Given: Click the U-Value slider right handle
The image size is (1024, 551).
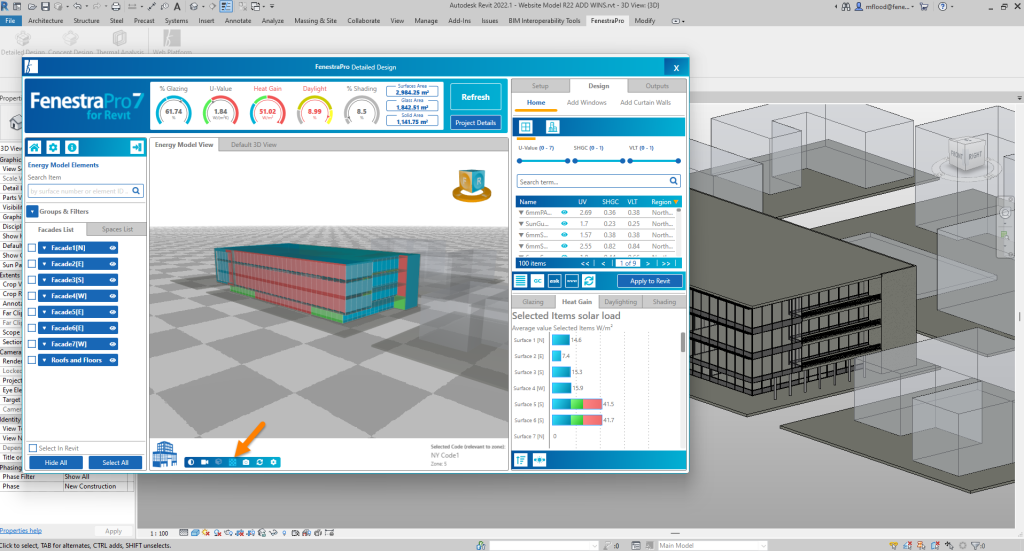Looking at the screenshot, I should point(567,161).
